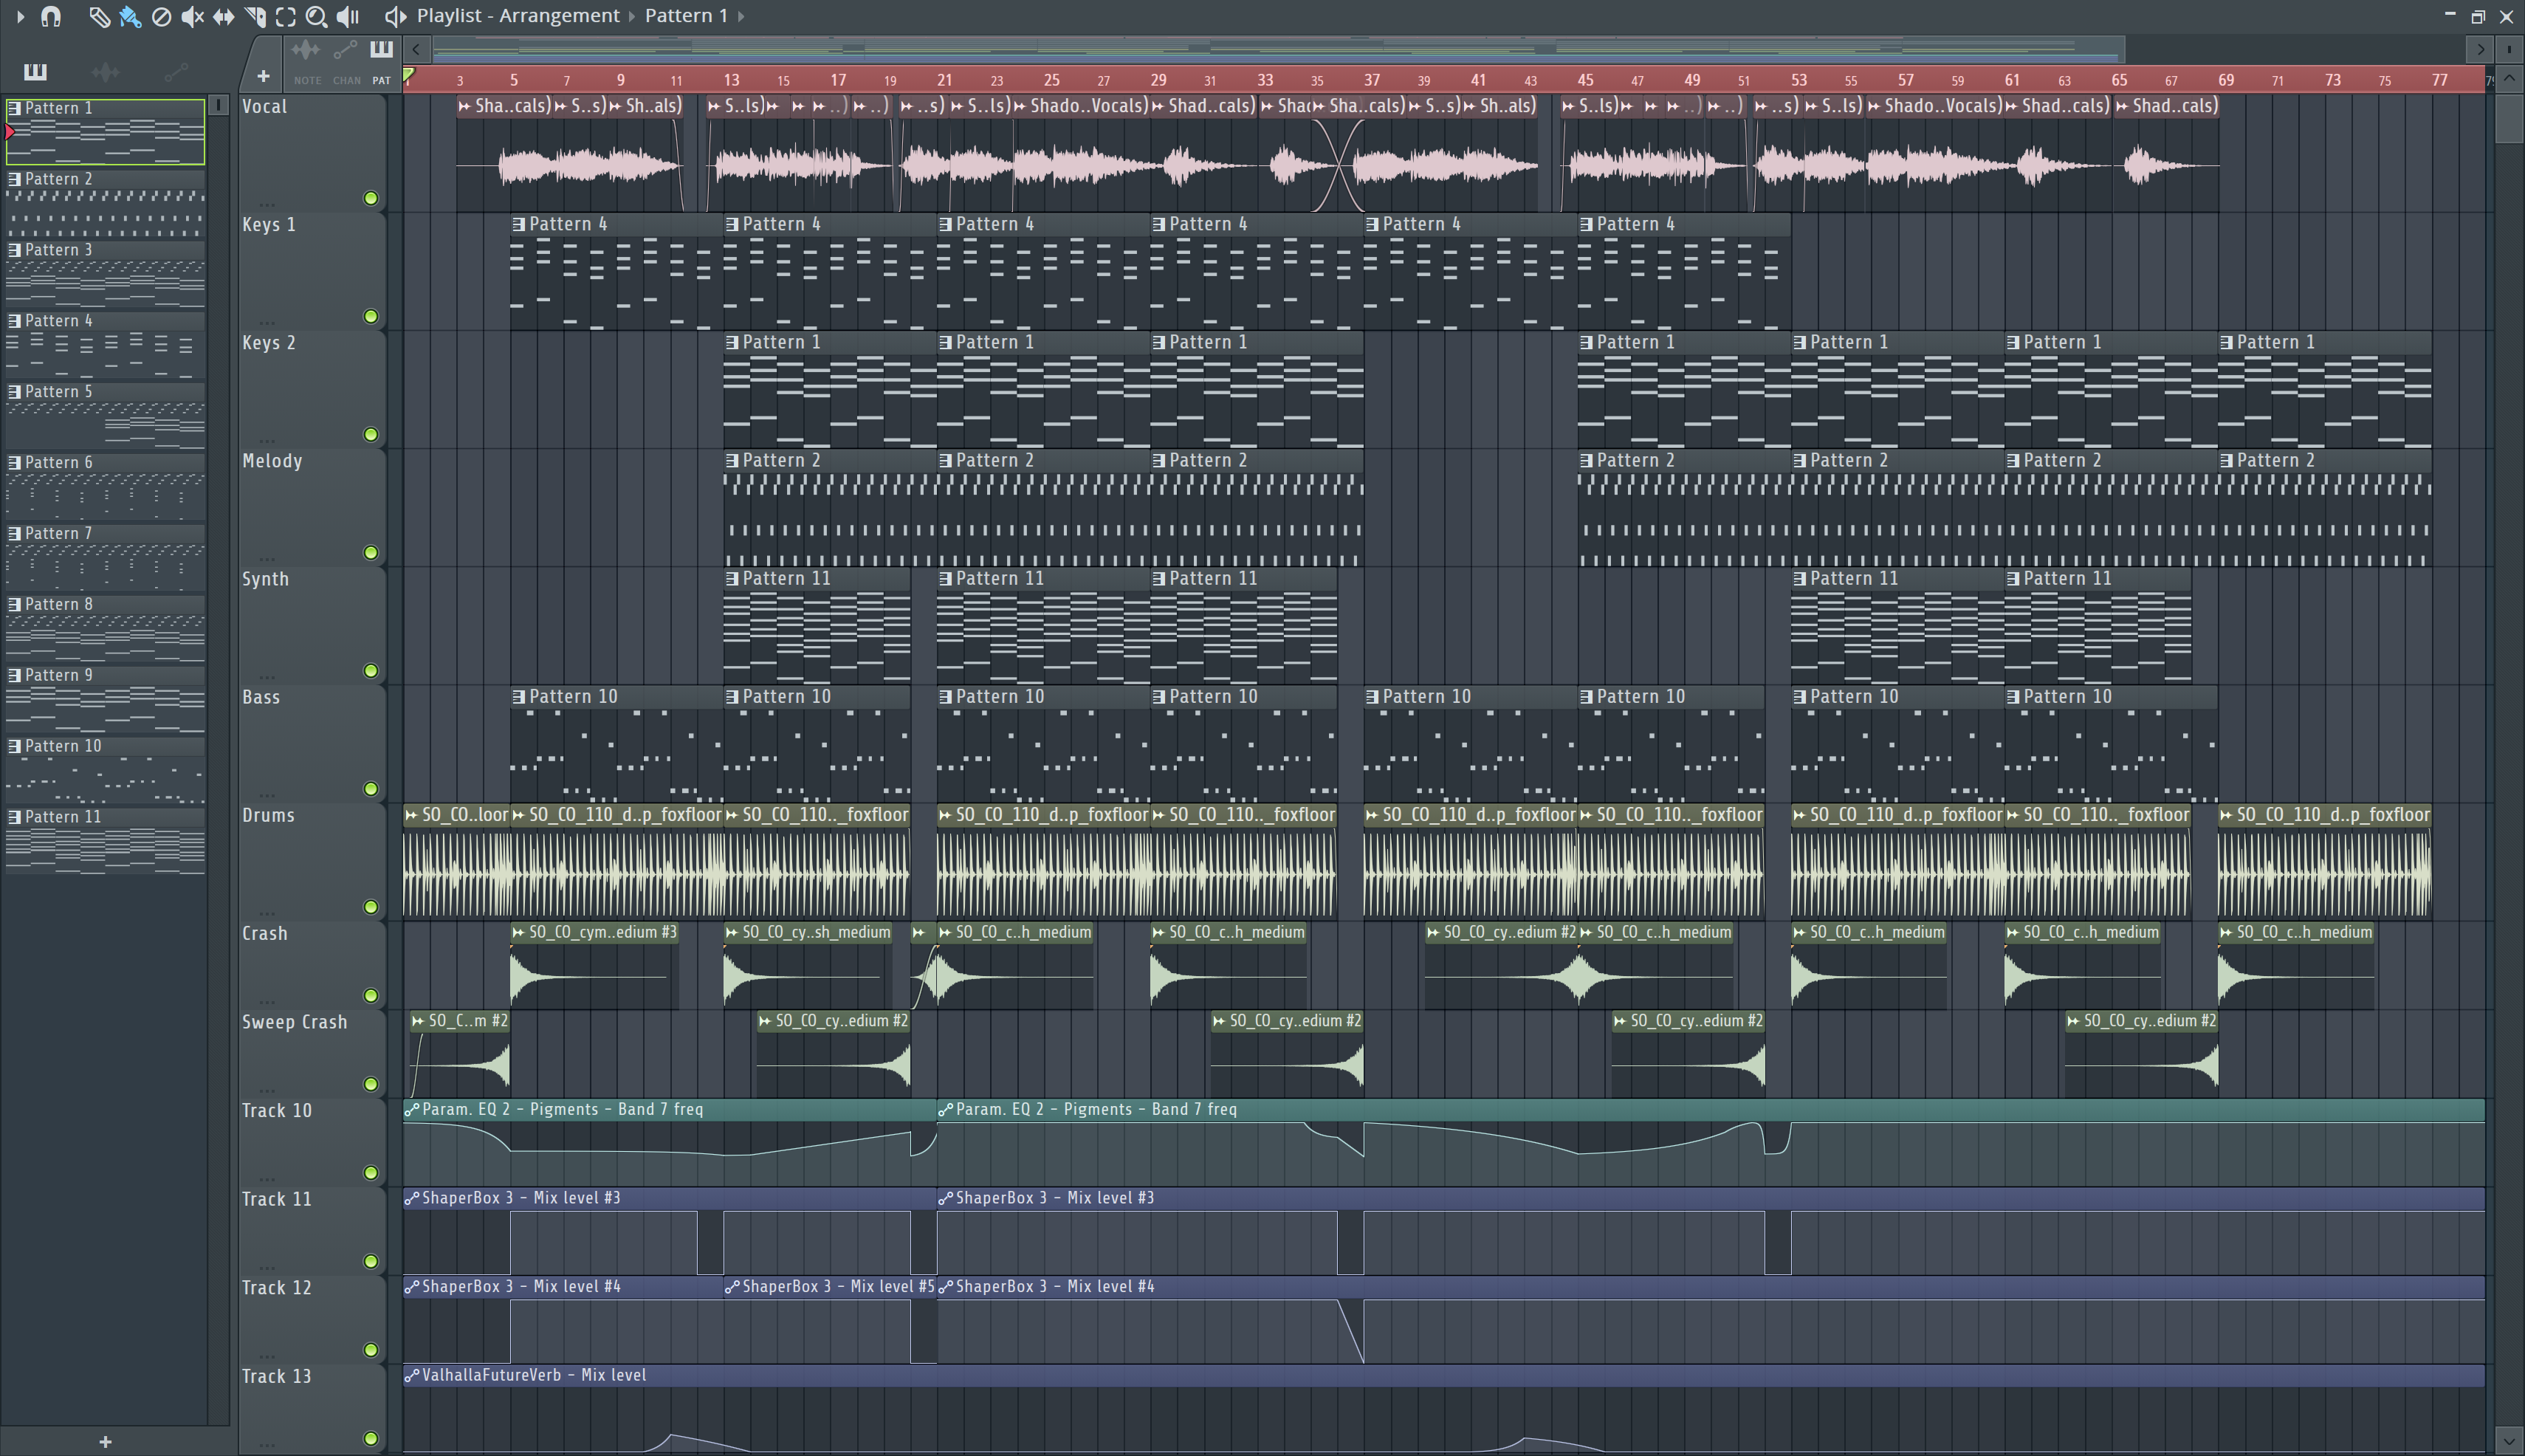Click the Vocal track name
The height and width of the screenshot is (1456, 2525).
[264, 107]
